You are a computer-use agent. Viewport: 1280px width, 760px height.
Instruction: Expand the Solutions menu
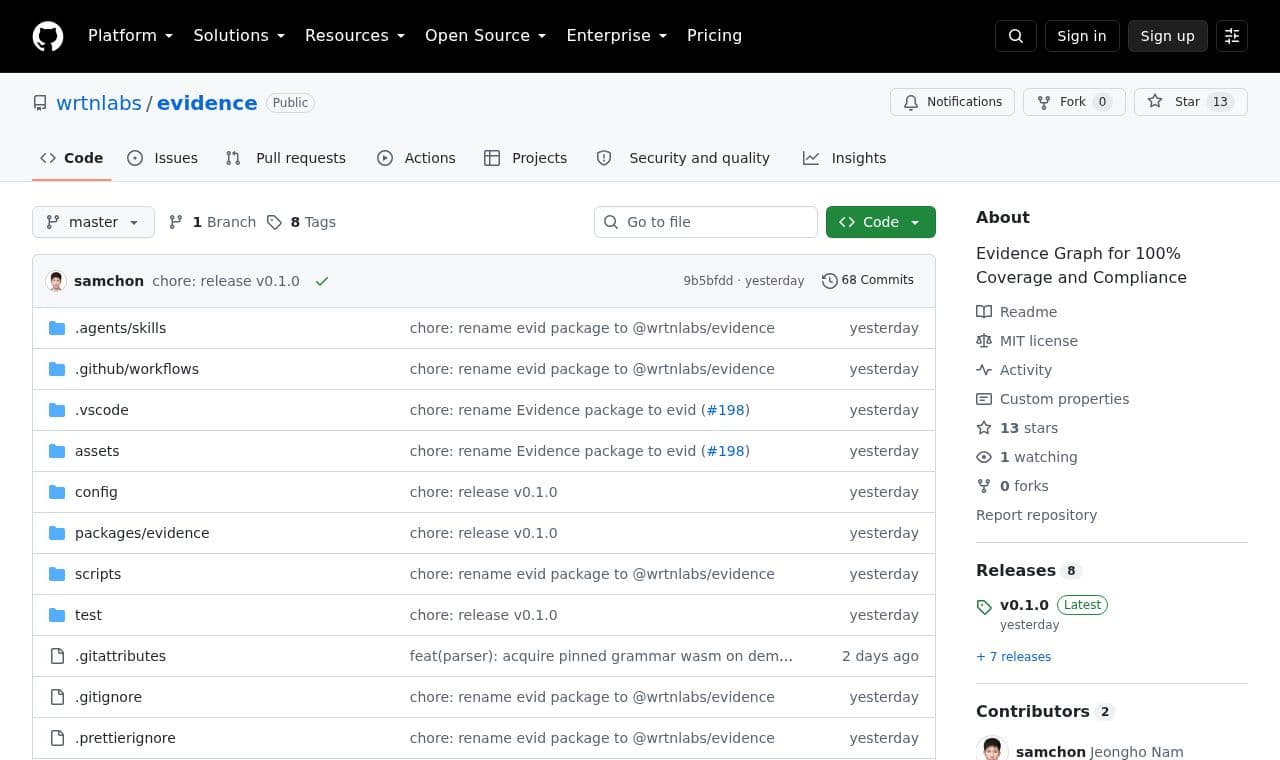coord(239,36)
